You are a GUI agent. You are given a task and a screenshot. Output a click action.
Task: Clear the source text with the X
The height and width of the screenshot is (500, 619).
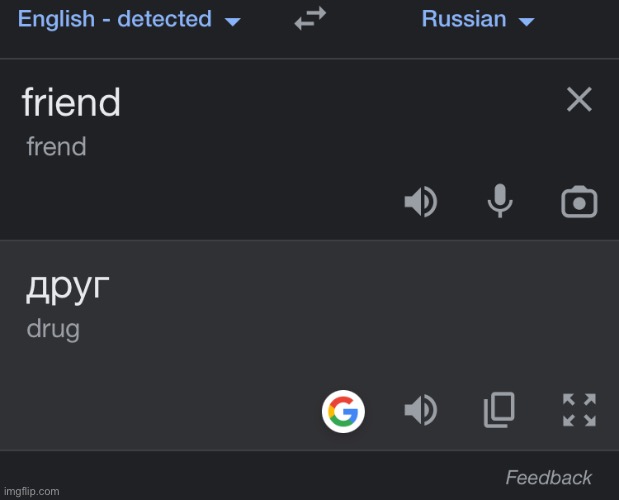pos(579,99)
